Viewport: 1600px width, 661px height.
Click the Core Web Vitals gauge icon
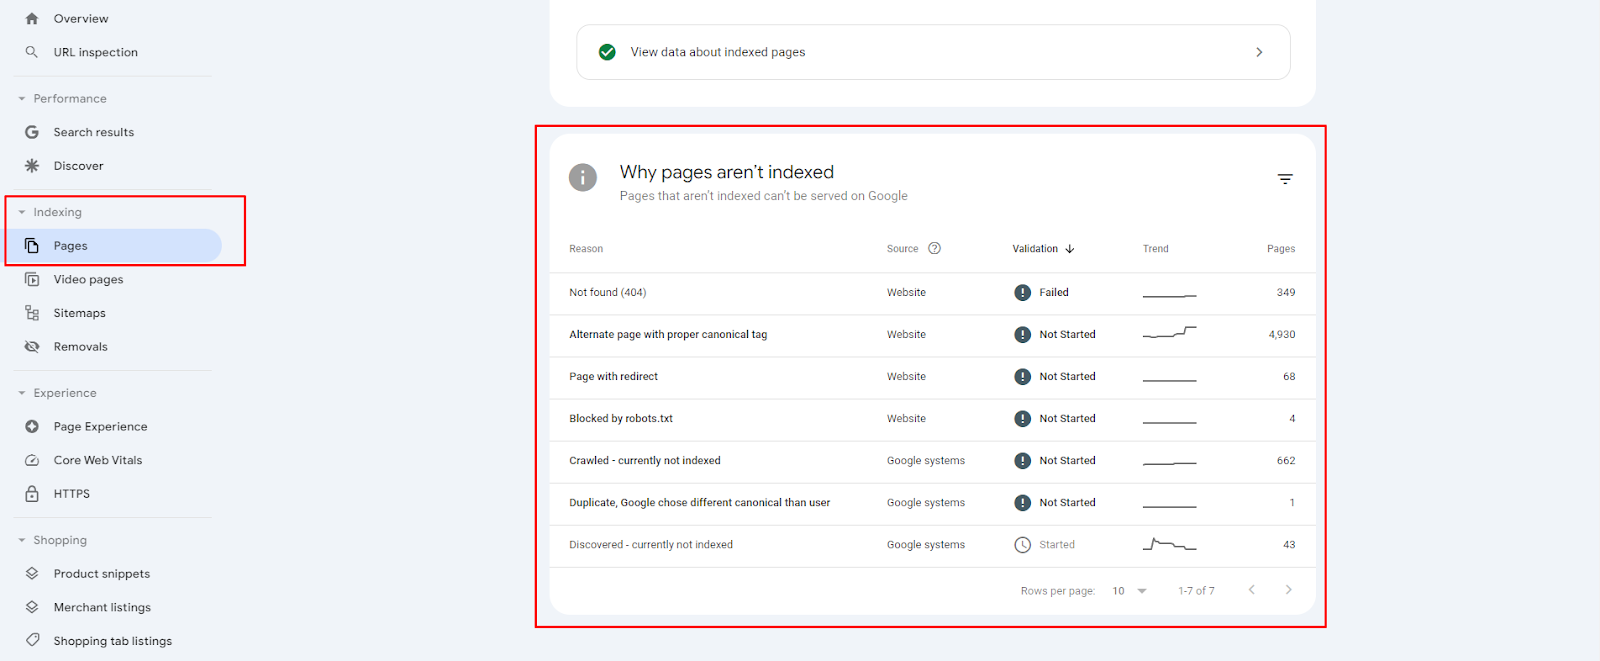coord(32,461)
